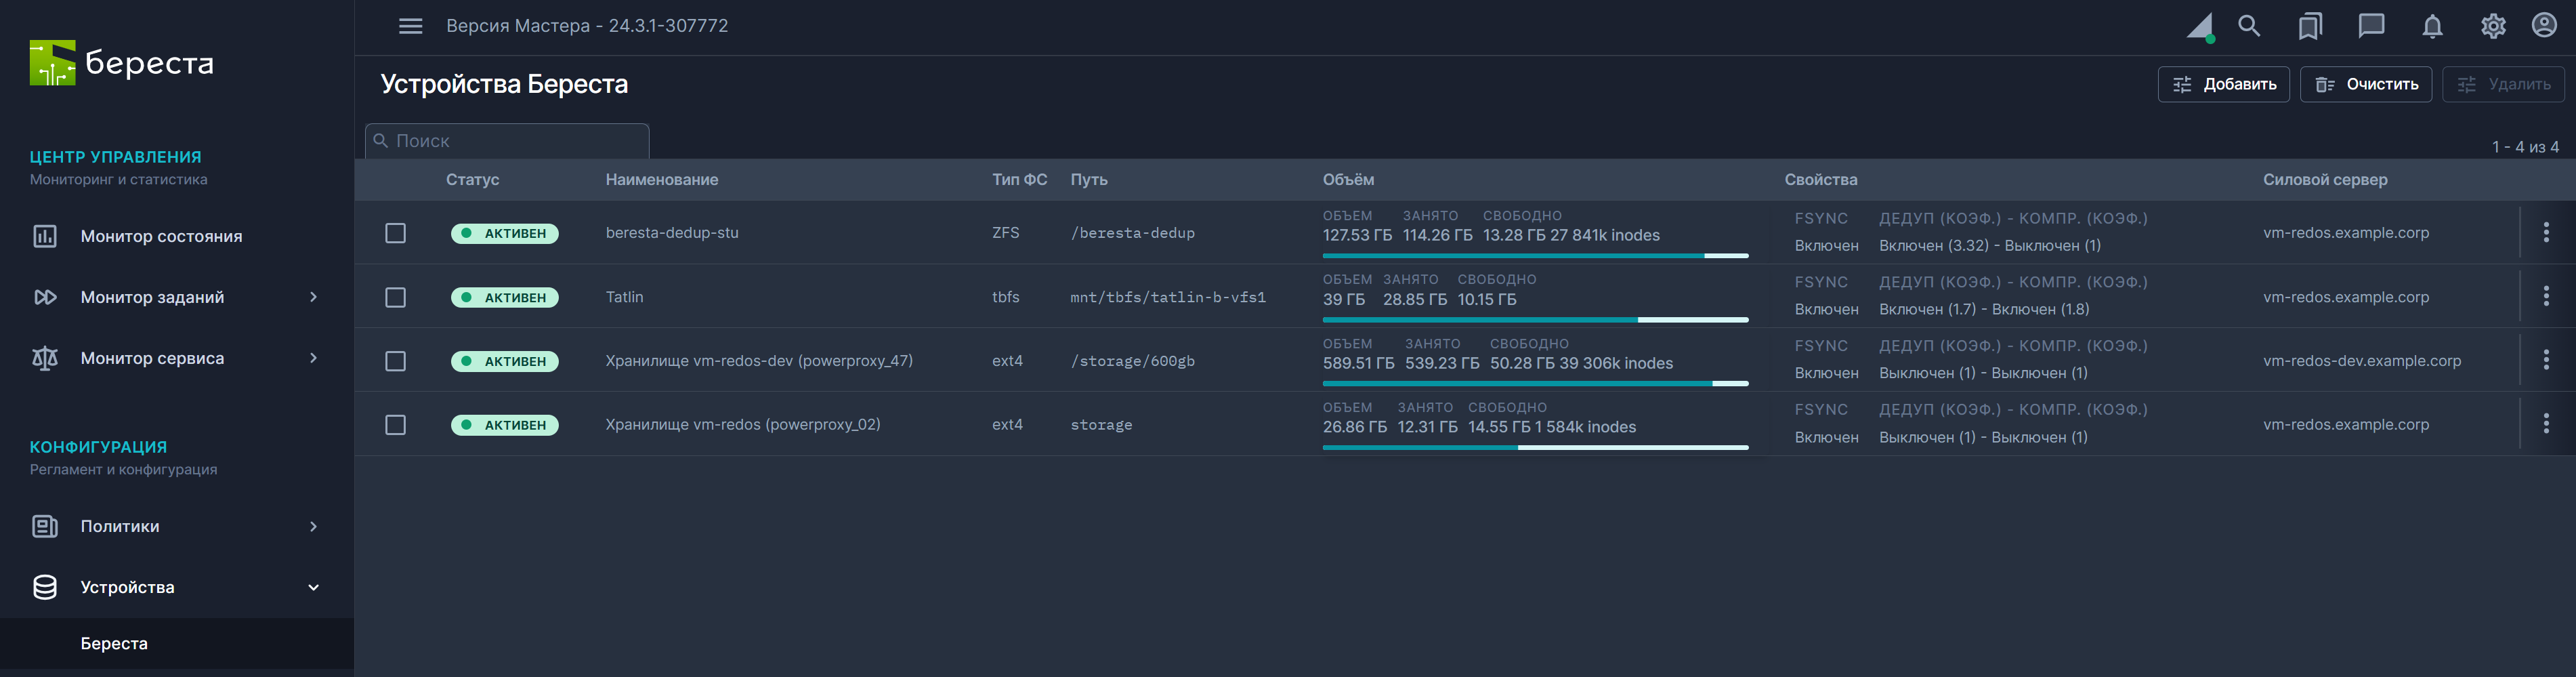Open the three-dot menu for Tatlin row
Image resolution: width=2576 pixels, height=677 pixels.
point(2545,297)
